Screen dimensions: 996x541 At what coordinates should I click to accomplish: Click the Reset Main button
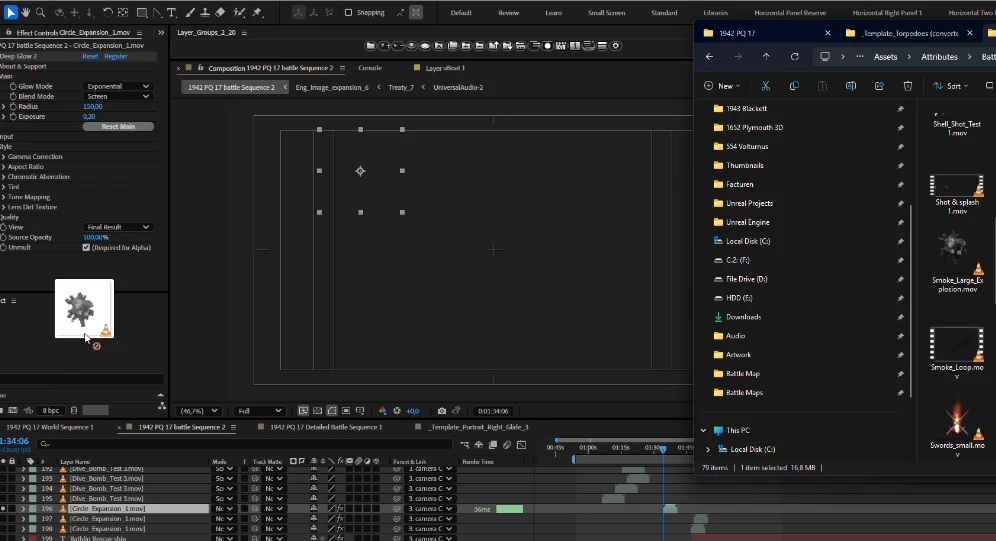point(118,126)
